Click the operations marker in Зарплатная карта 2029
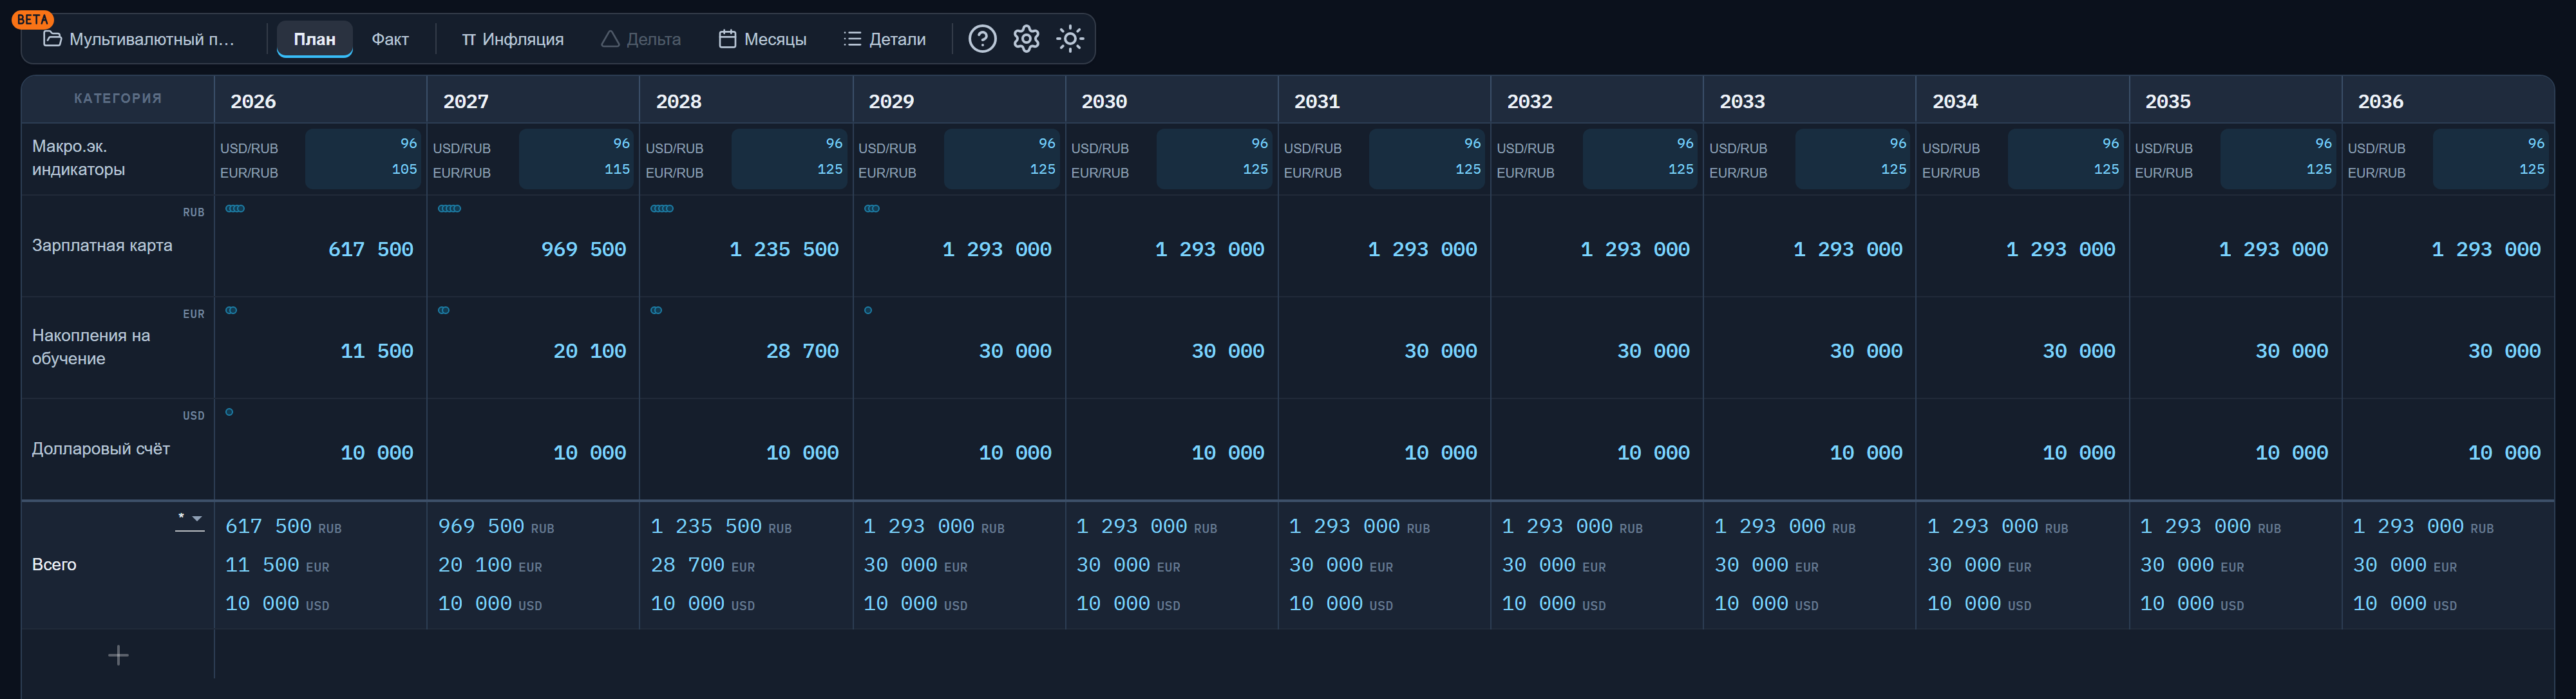 (x=872, y=209)
